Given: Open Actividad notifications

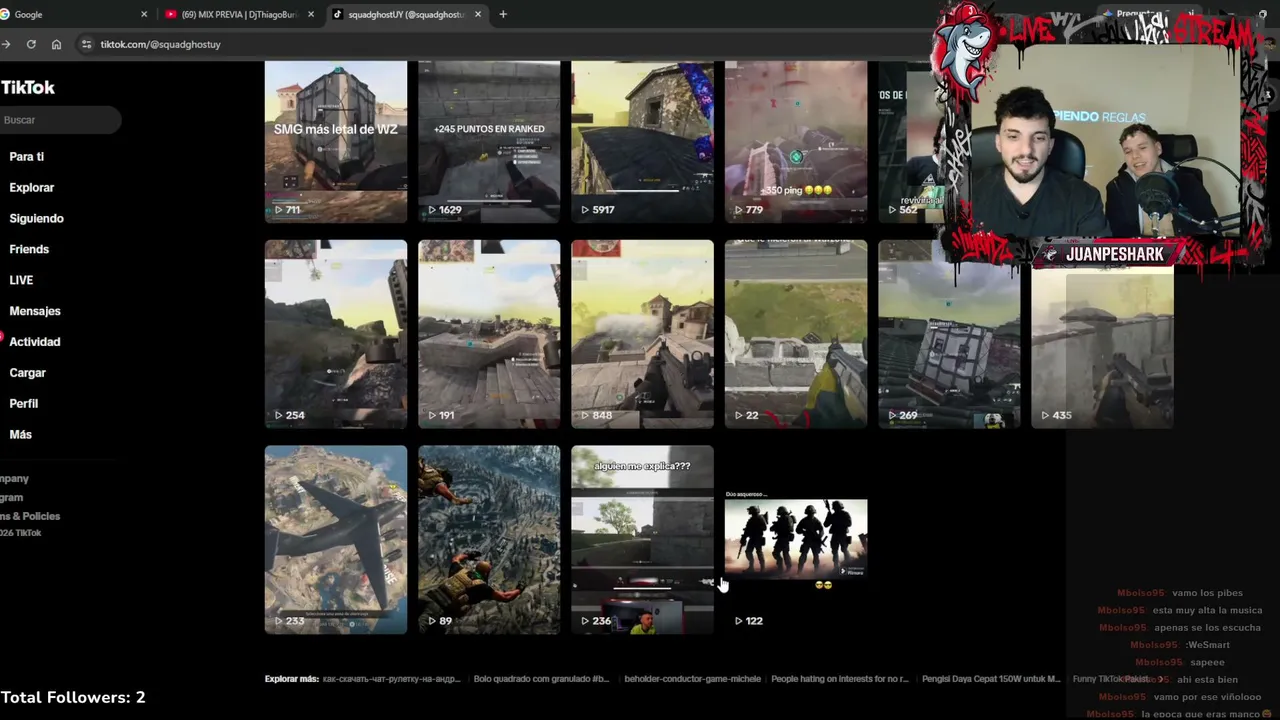Looking at the screenshot, I should 35,342.
